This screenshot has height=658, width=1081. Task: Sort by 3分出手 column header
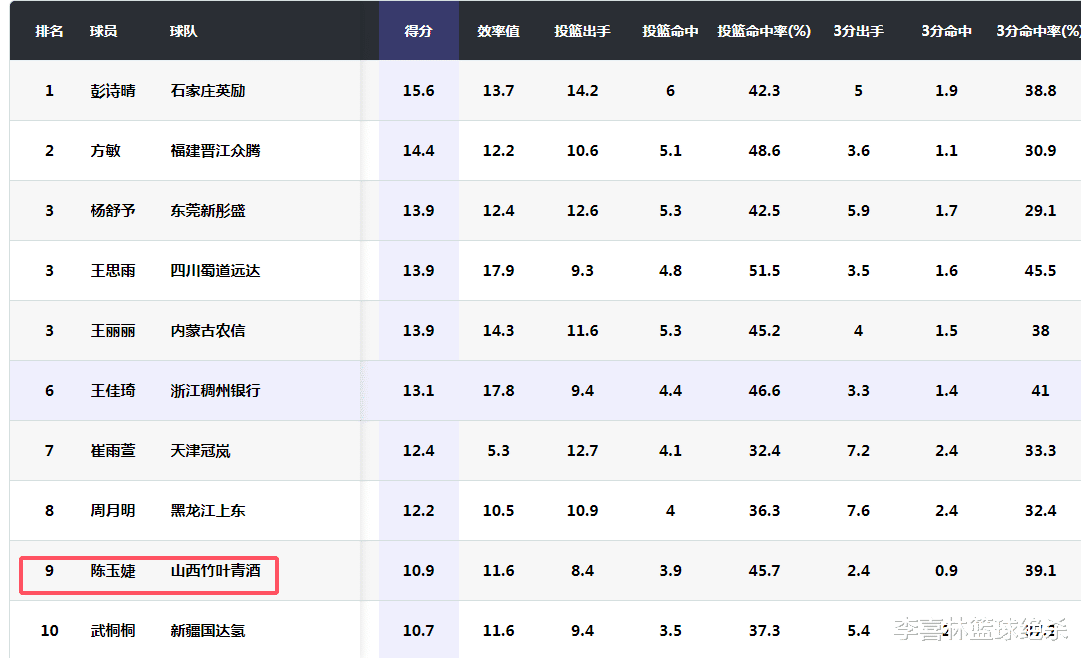(858, 31)
